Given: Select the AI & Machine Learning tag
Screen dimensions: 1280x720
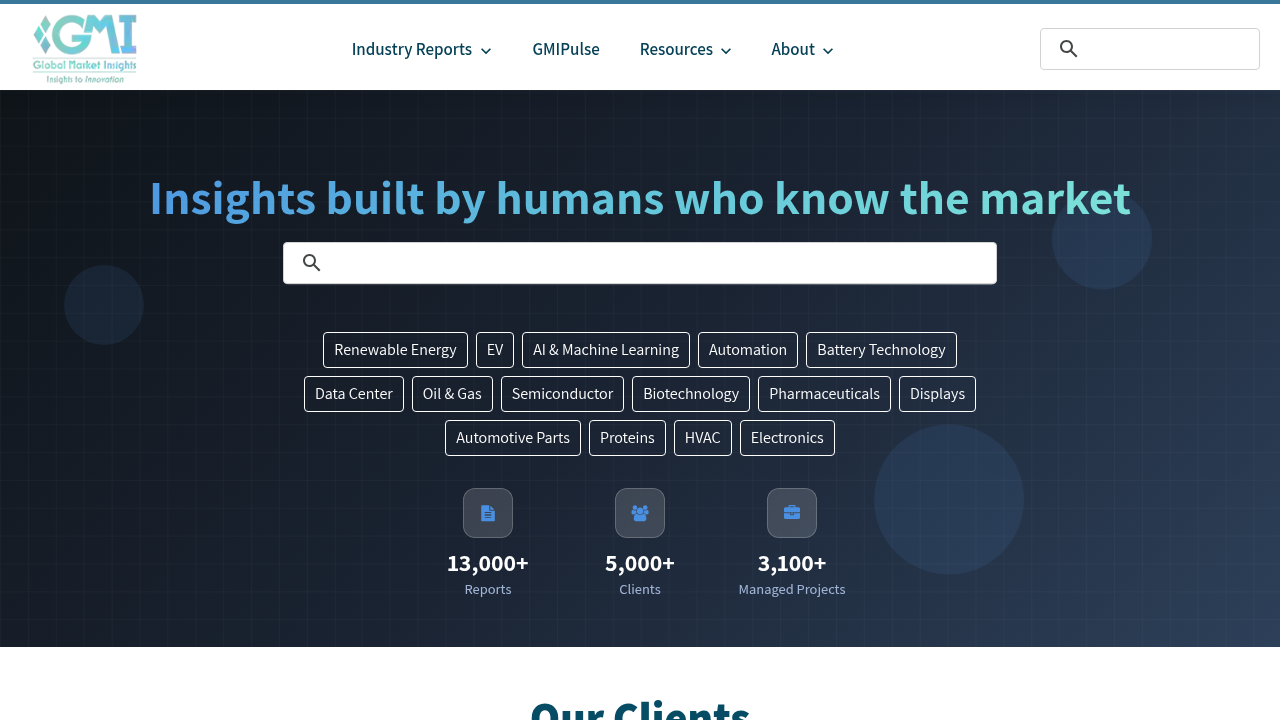Looking at the screenshot, I should tap(606, 350).
